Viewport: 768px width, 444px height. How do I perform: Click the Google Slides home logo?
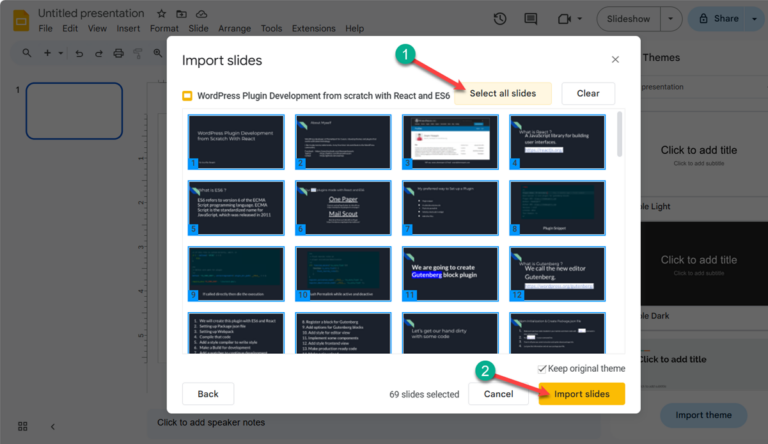[21, 21]
